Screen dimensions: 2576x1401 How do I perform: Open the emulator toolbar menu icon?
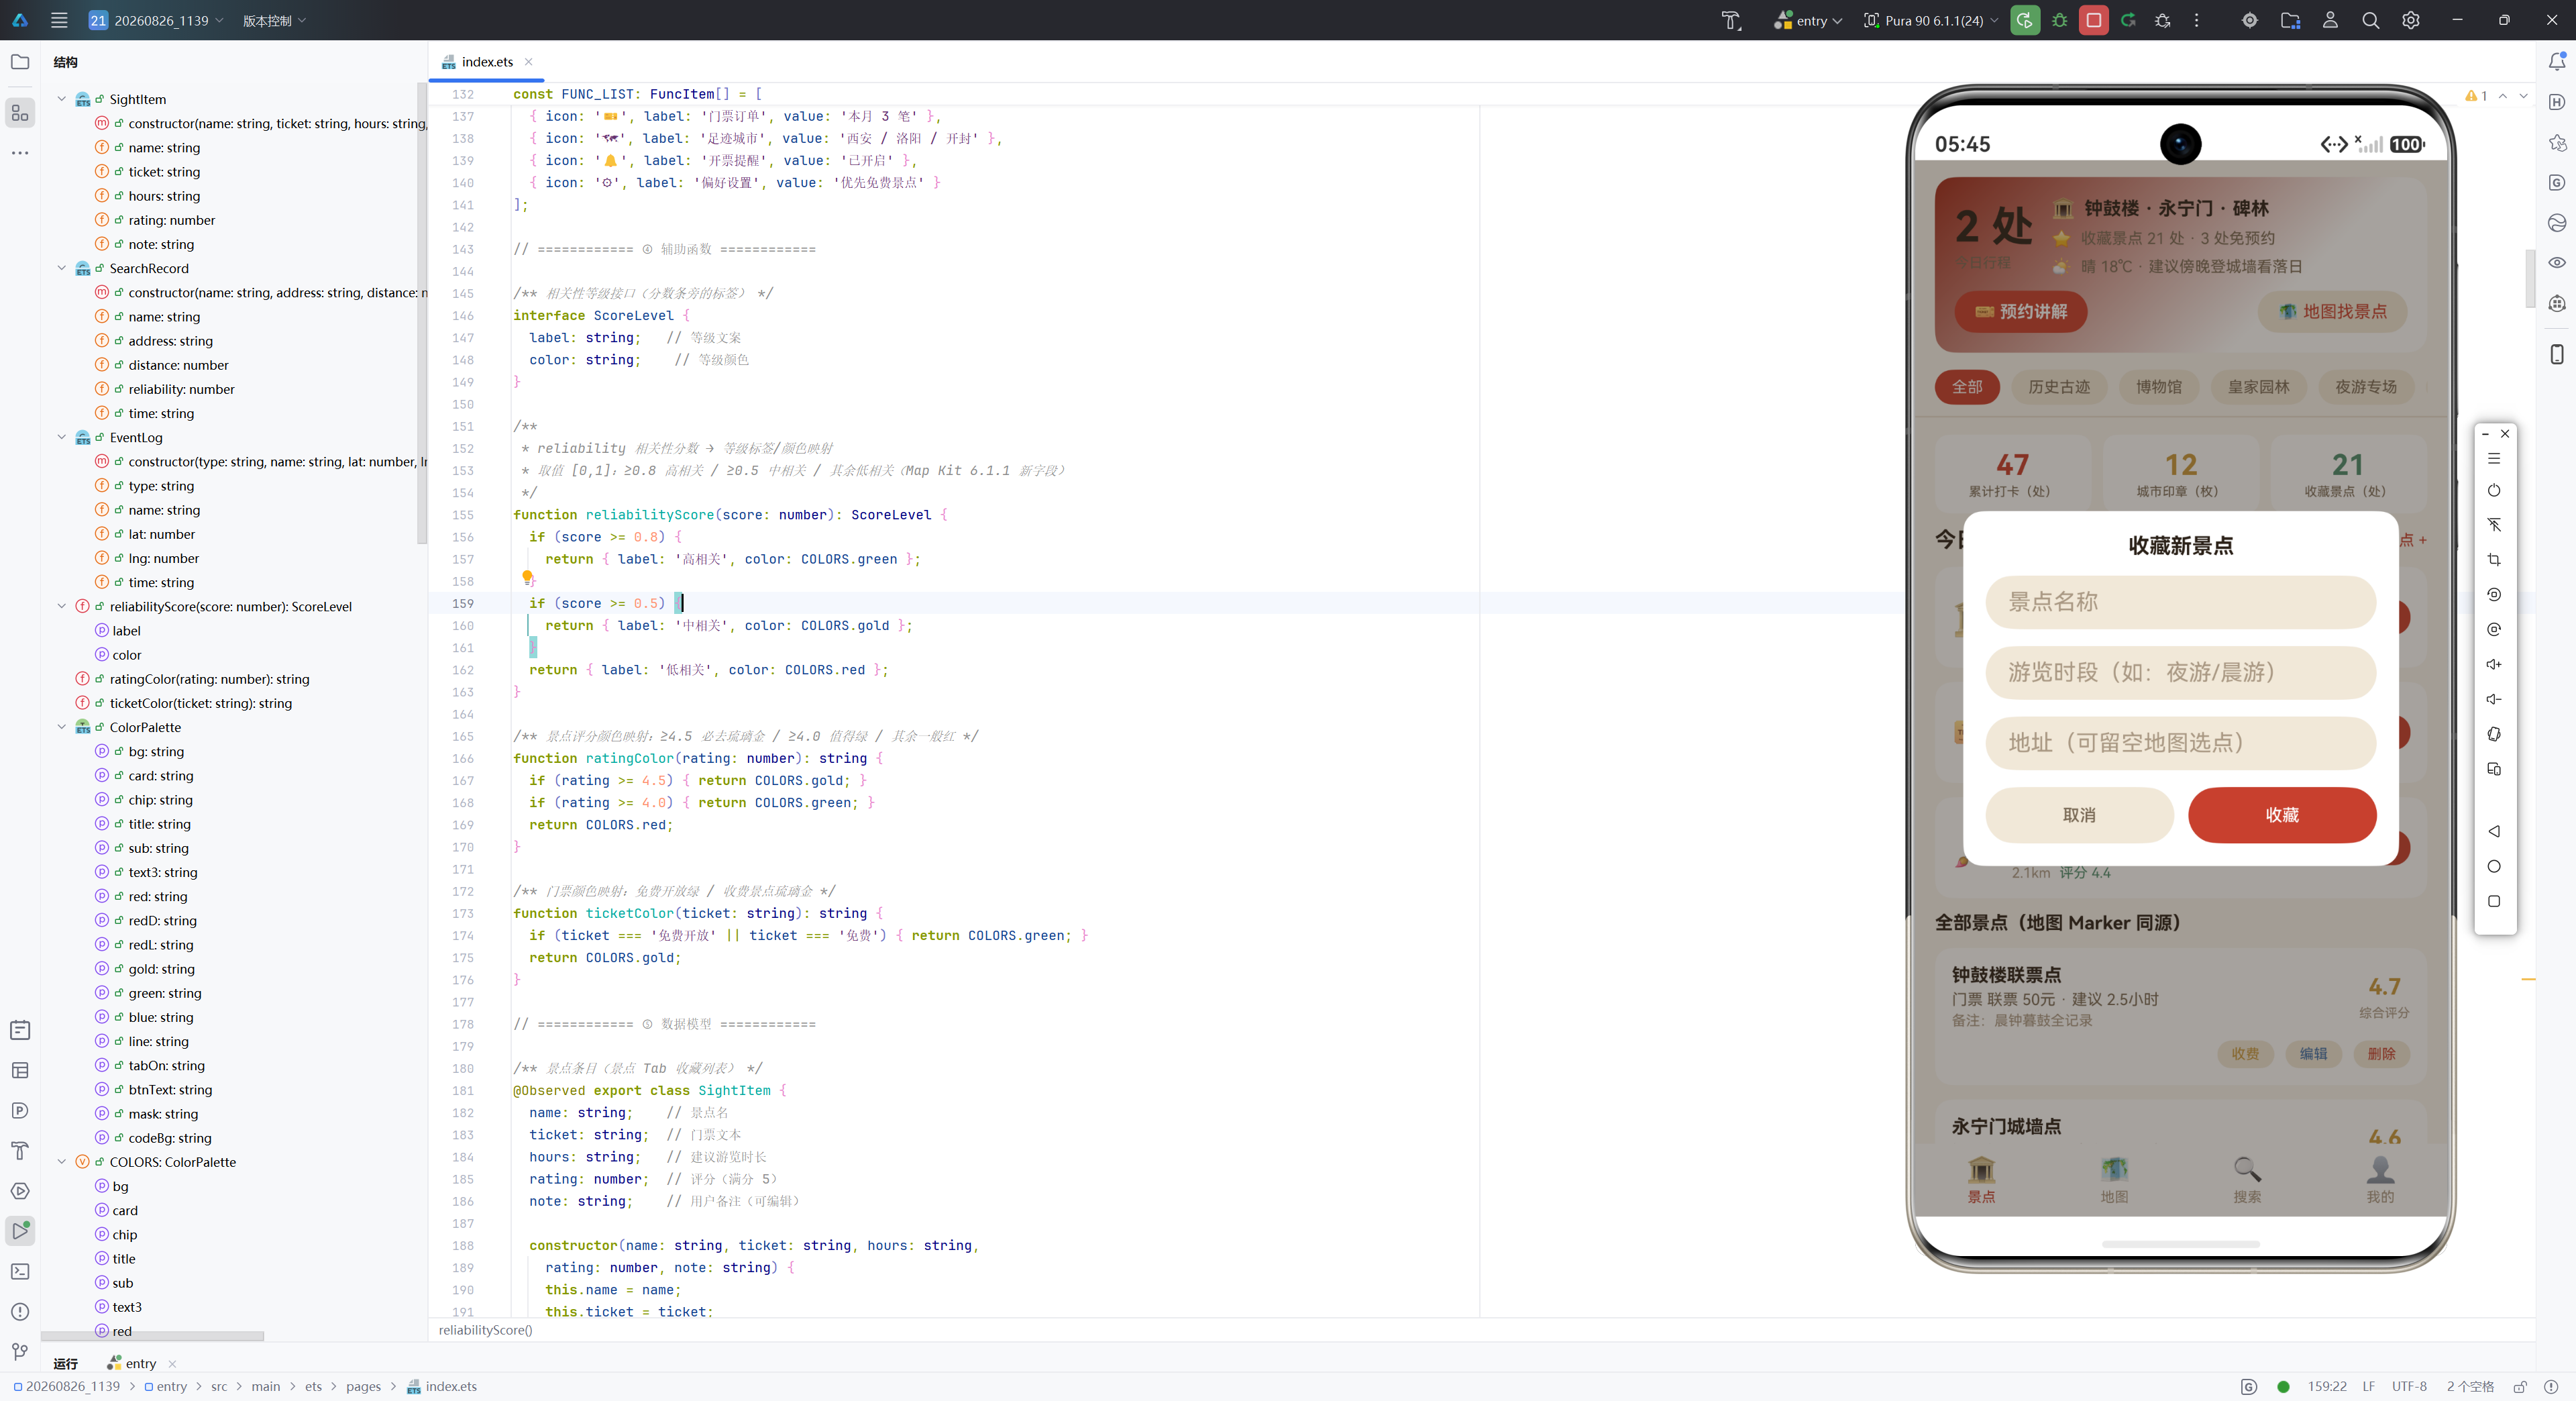[x=2494, y=458]
